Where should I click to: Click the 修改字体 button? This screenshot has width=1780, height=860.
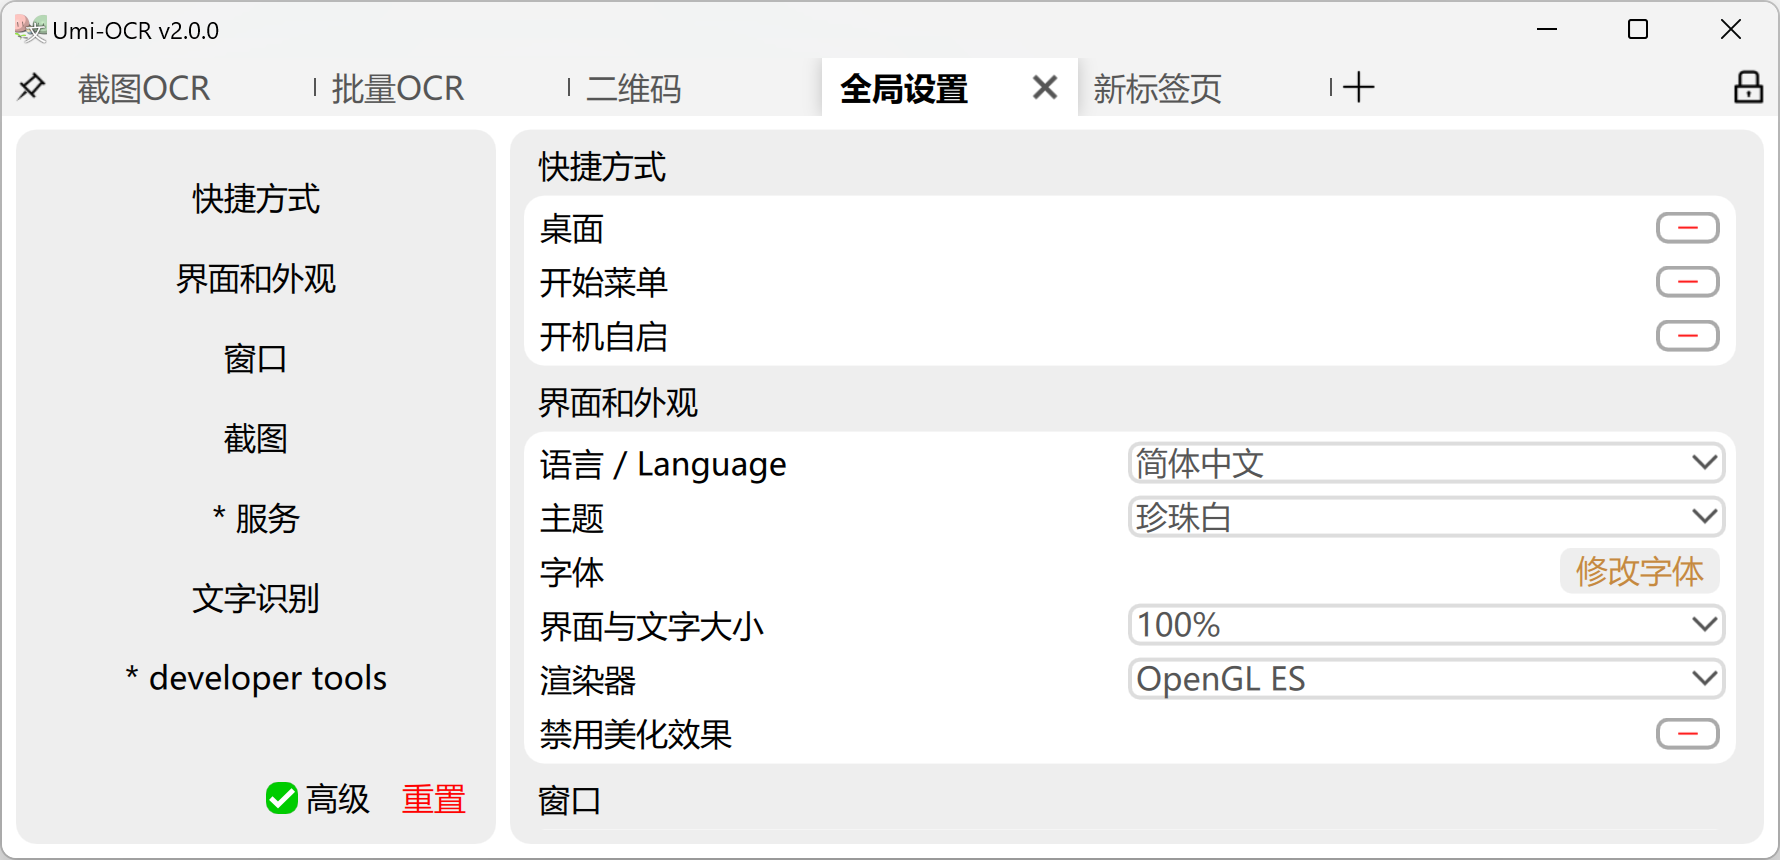1639,571
